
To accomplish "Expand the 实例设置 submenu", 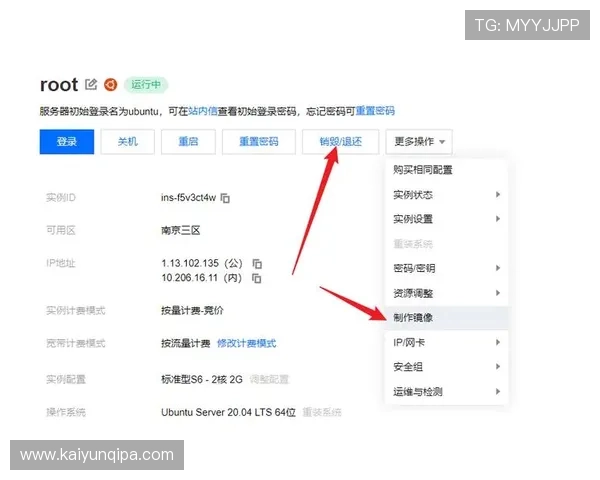I will click(447, 219).
